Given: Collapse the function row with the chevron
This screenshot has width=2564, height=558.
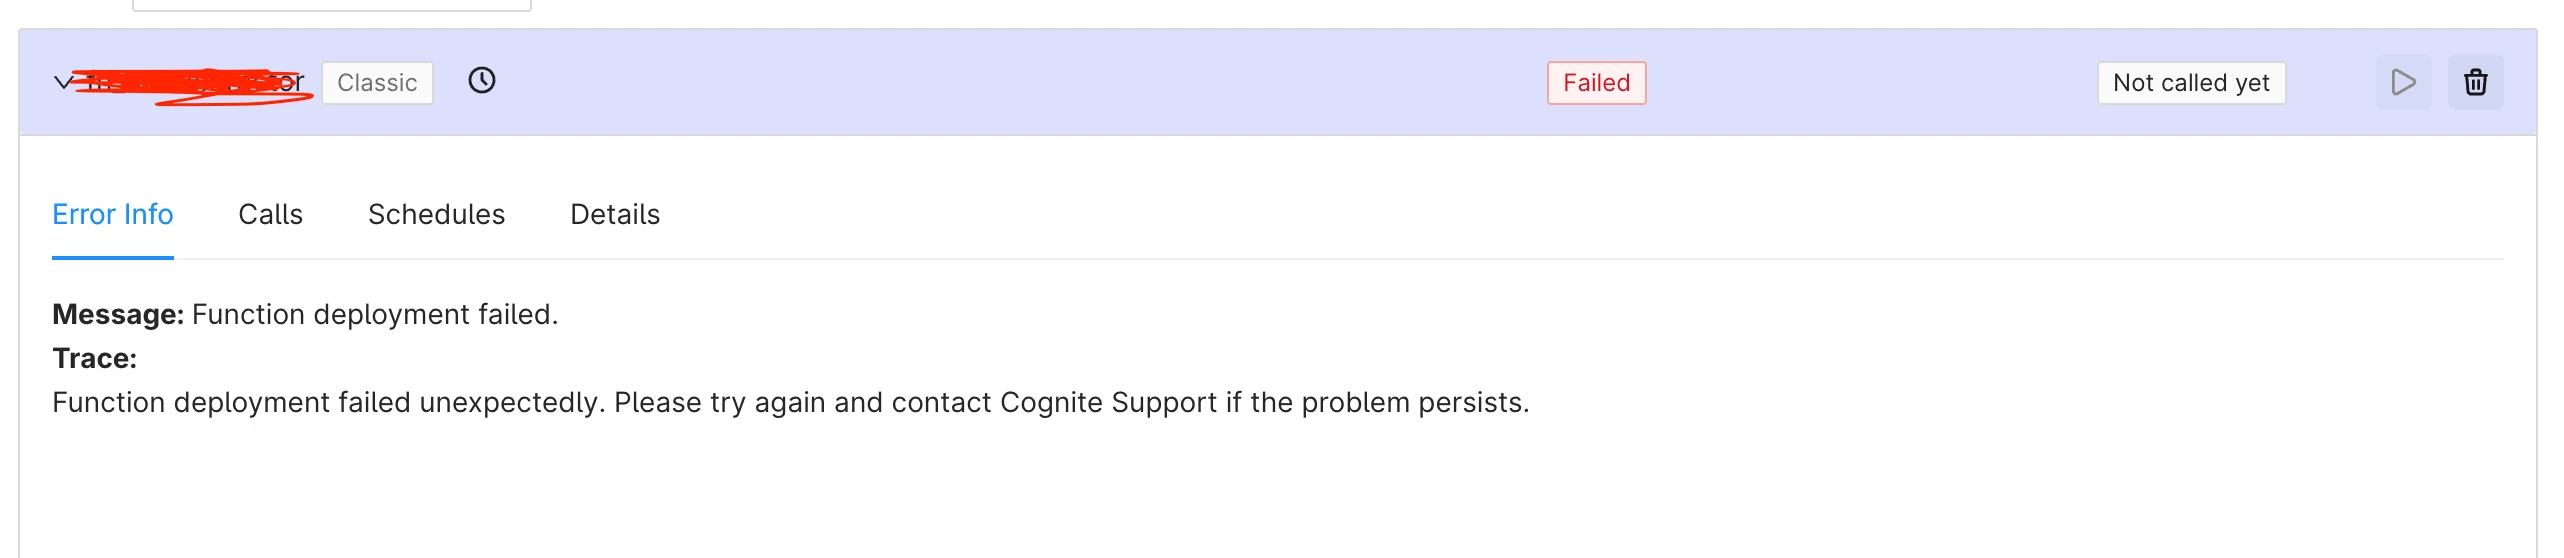Looking at the screenshot, I should tap(63, 82).
